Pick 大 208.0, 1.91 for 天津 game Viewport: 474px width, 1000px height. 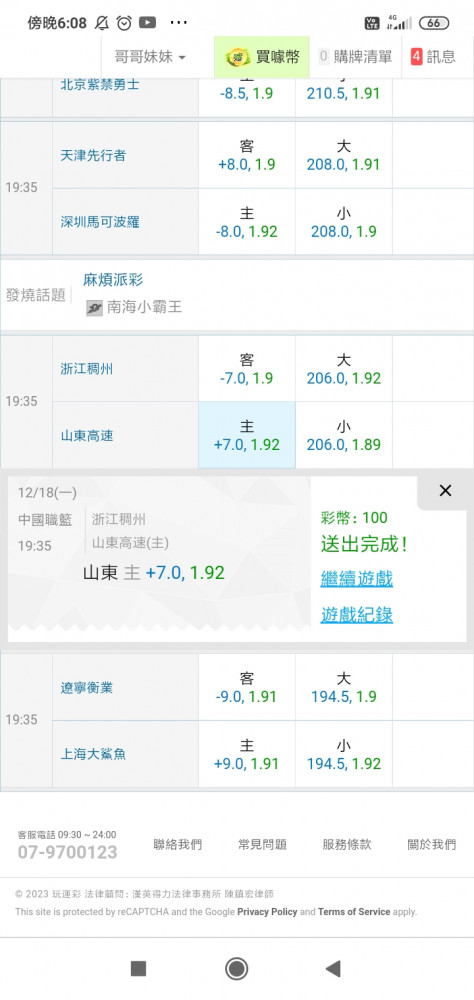pyautogui.click(x=344, y=155)
